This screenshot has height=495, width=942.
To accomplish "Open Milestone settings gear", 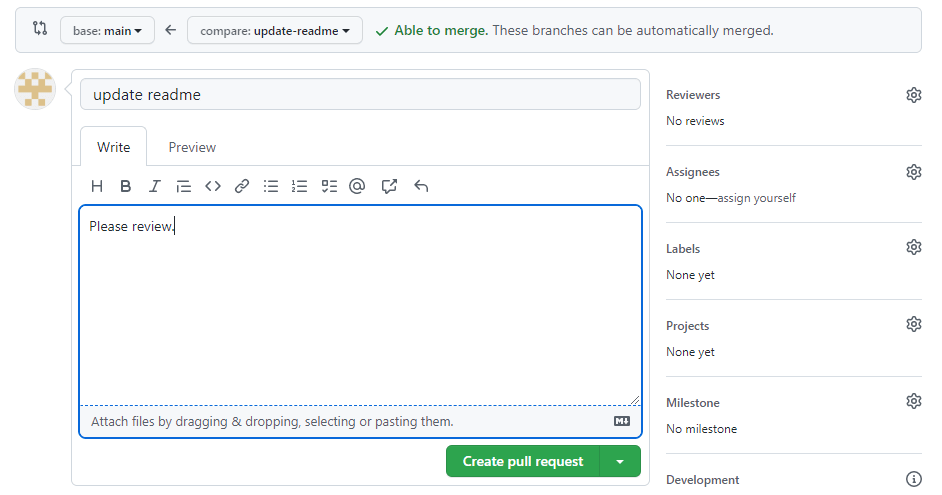I will coord(914,401).
